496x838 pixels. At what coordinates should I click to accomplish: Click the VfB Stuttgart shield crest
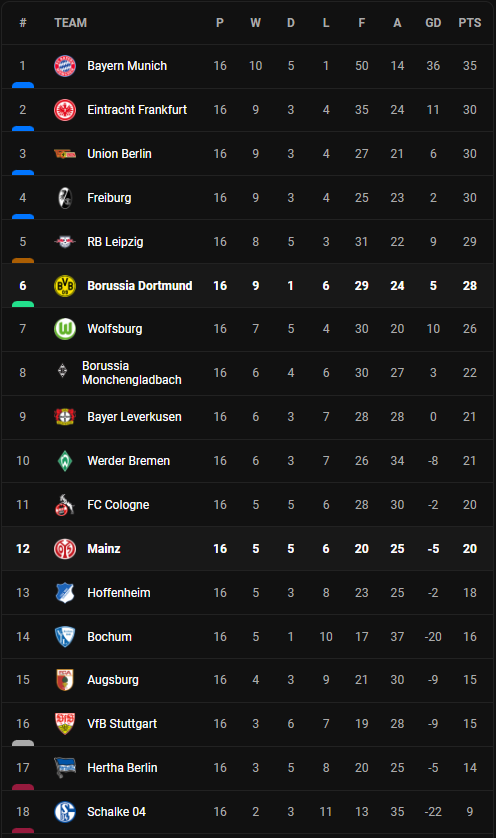click(65, 724)
